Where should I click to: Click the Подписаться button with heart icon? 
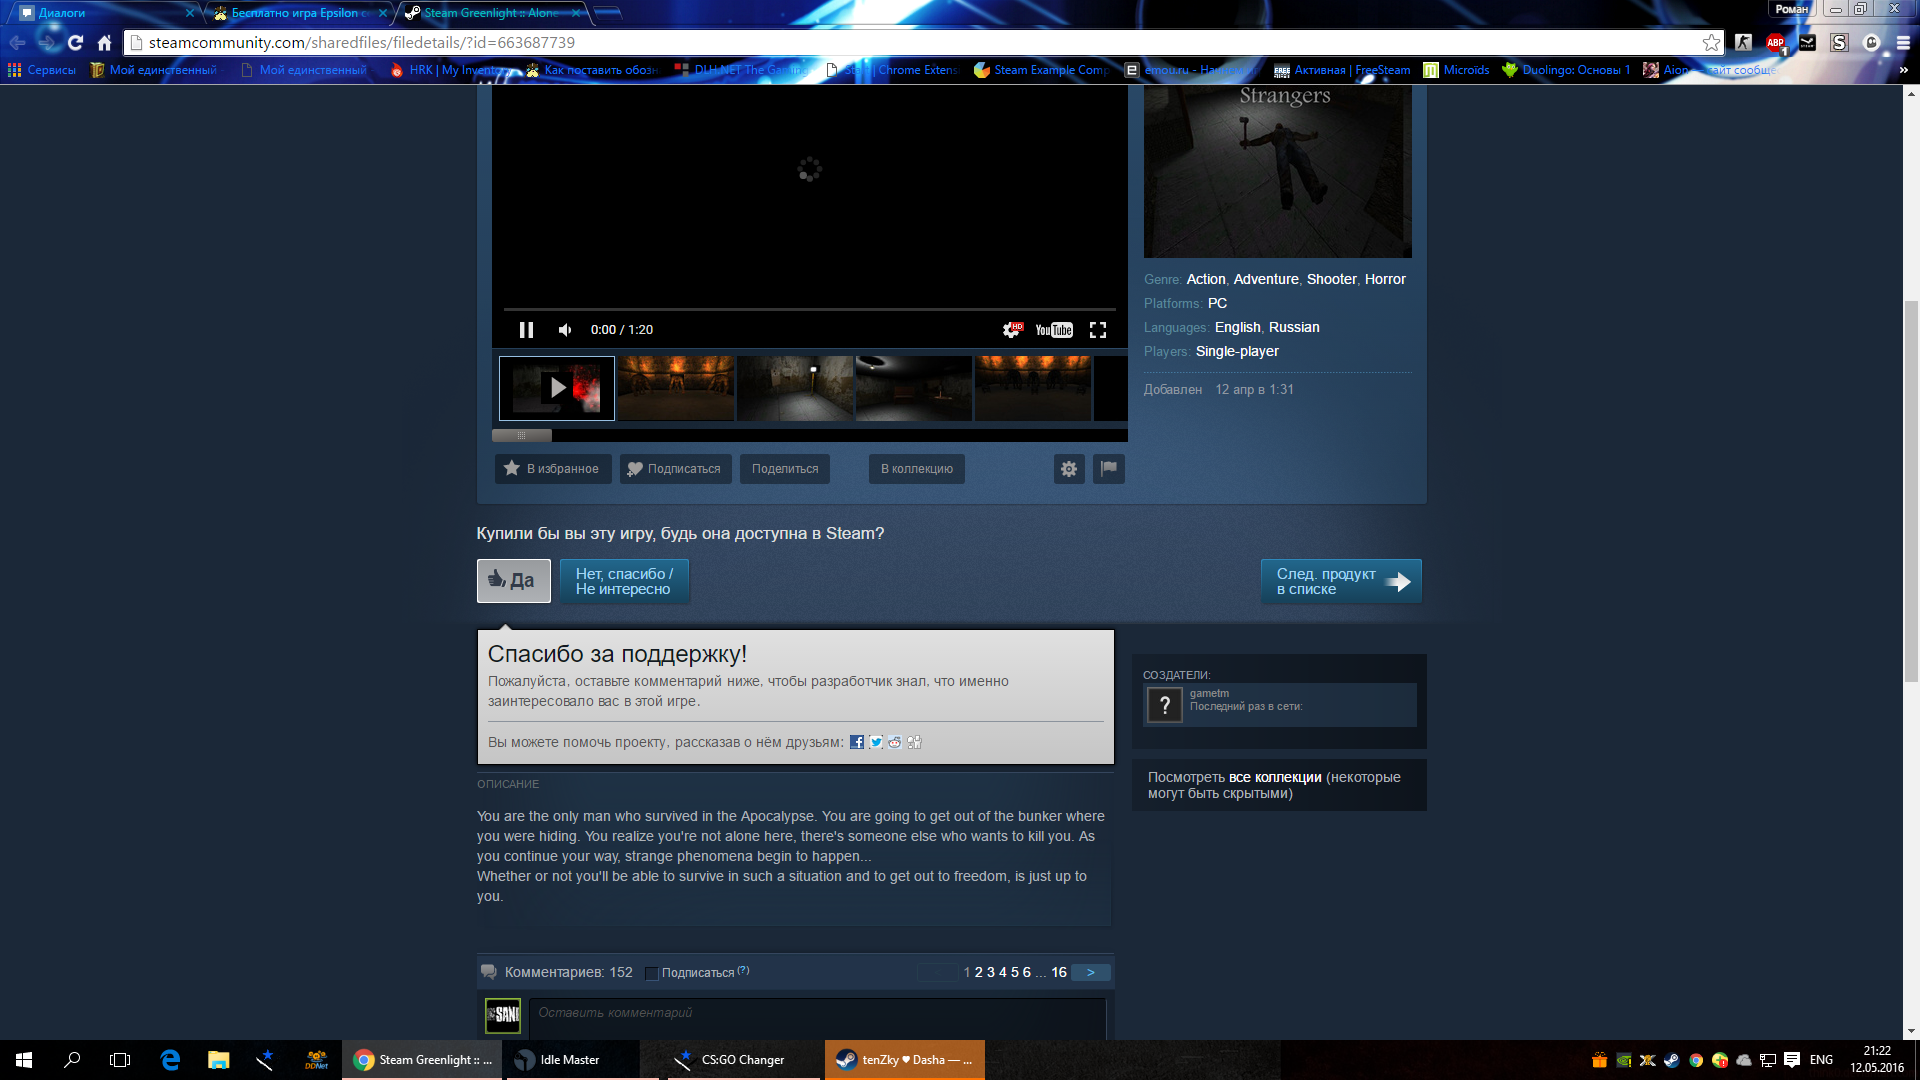[676, 469]
